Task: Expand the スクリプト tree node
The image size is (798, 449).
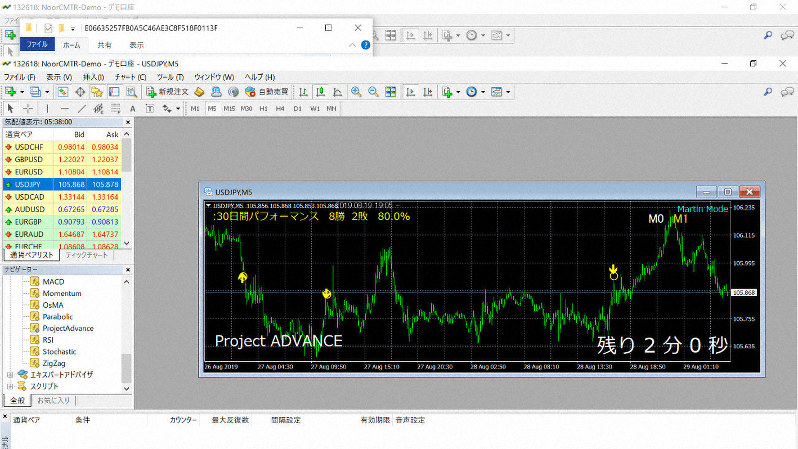Action: (x=10, y=385)
